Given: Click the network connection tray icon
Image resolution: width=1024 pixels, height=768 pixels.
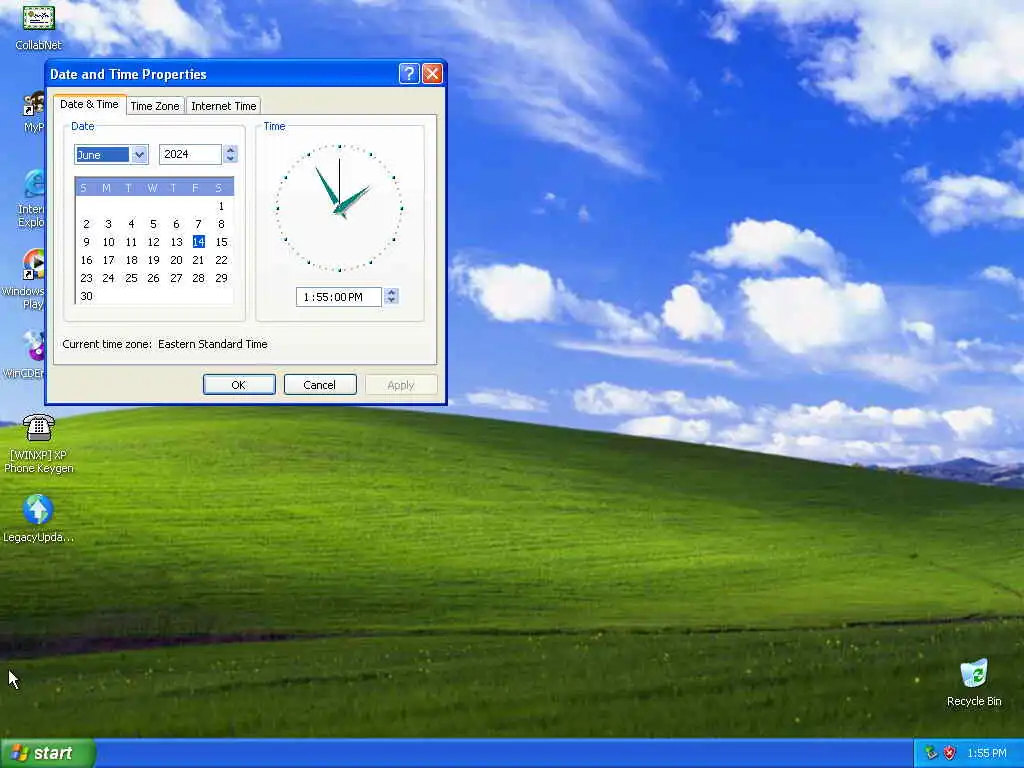Looking at the screenshot, I should [931, 753].
